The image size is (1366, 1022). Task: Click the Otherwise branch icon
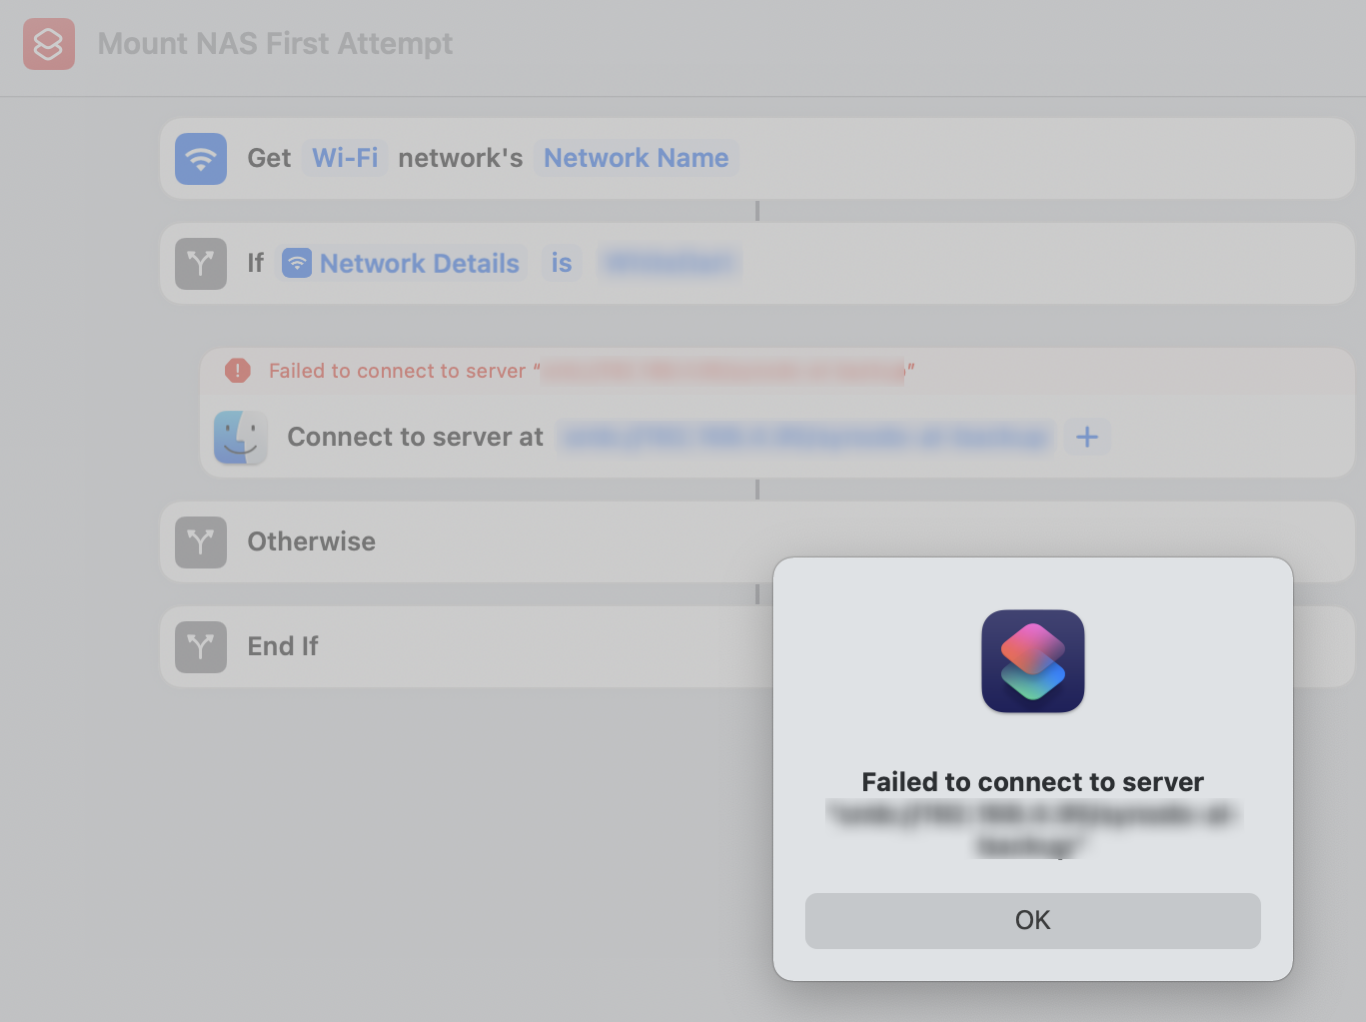201,542
